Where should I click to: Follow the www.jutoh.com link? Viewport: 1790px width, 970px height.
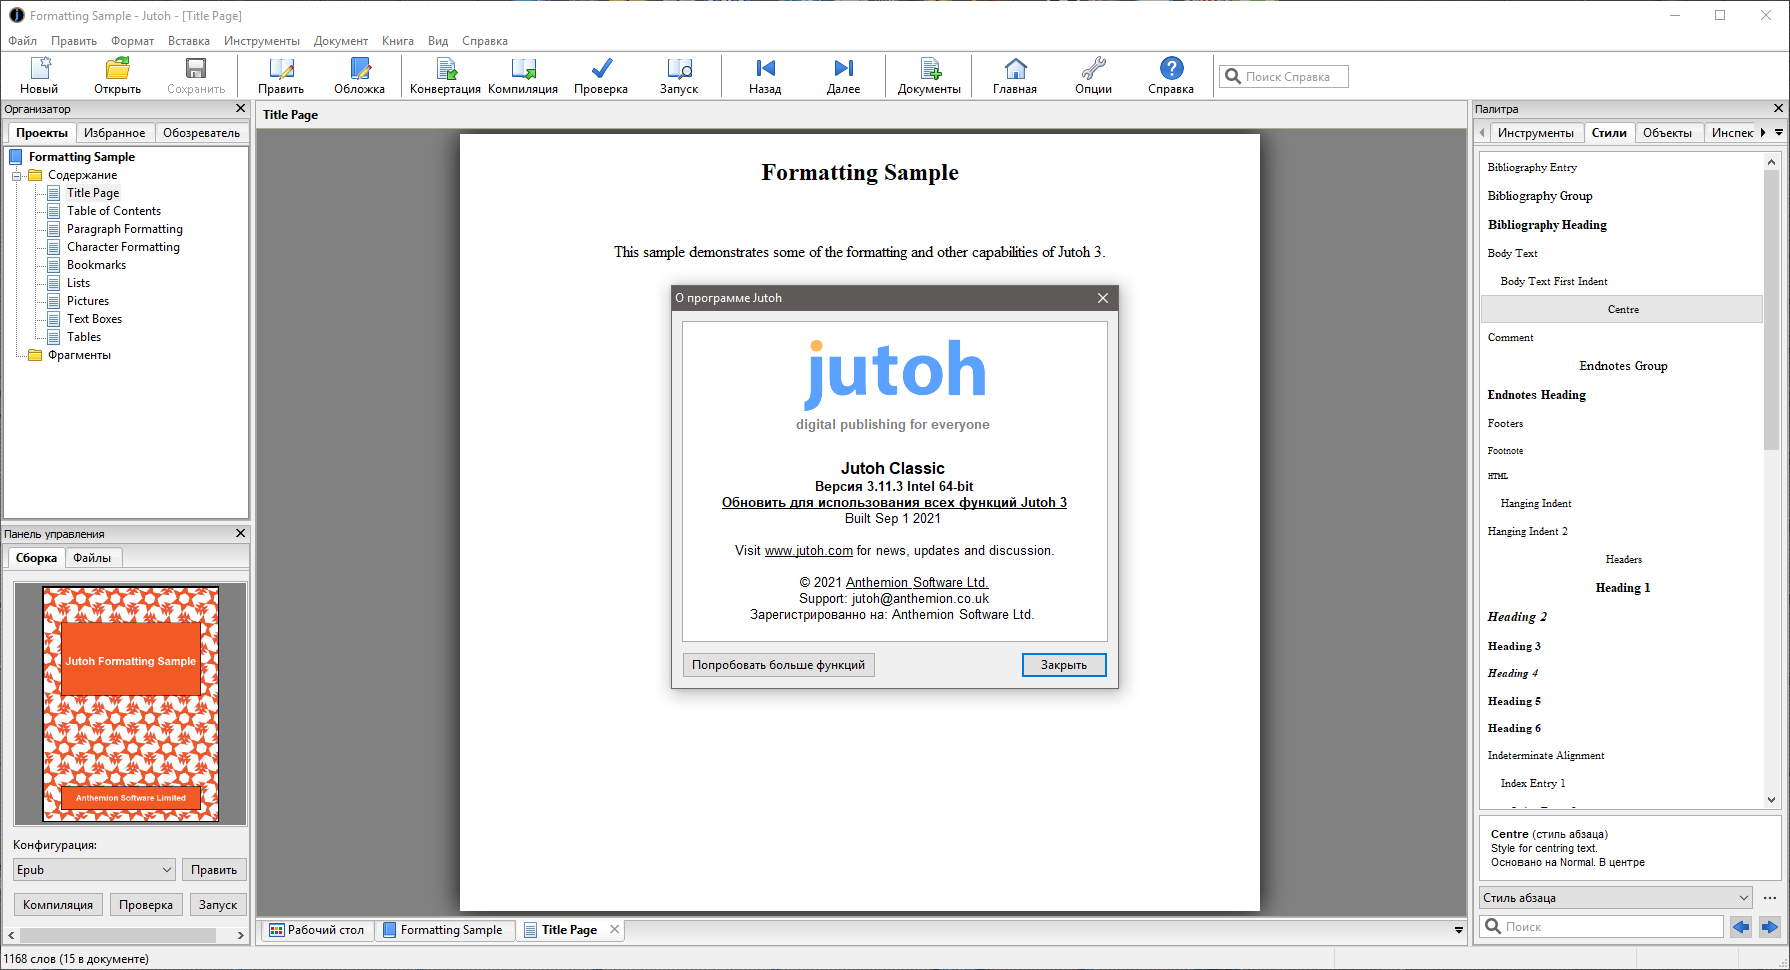[808, 551]
